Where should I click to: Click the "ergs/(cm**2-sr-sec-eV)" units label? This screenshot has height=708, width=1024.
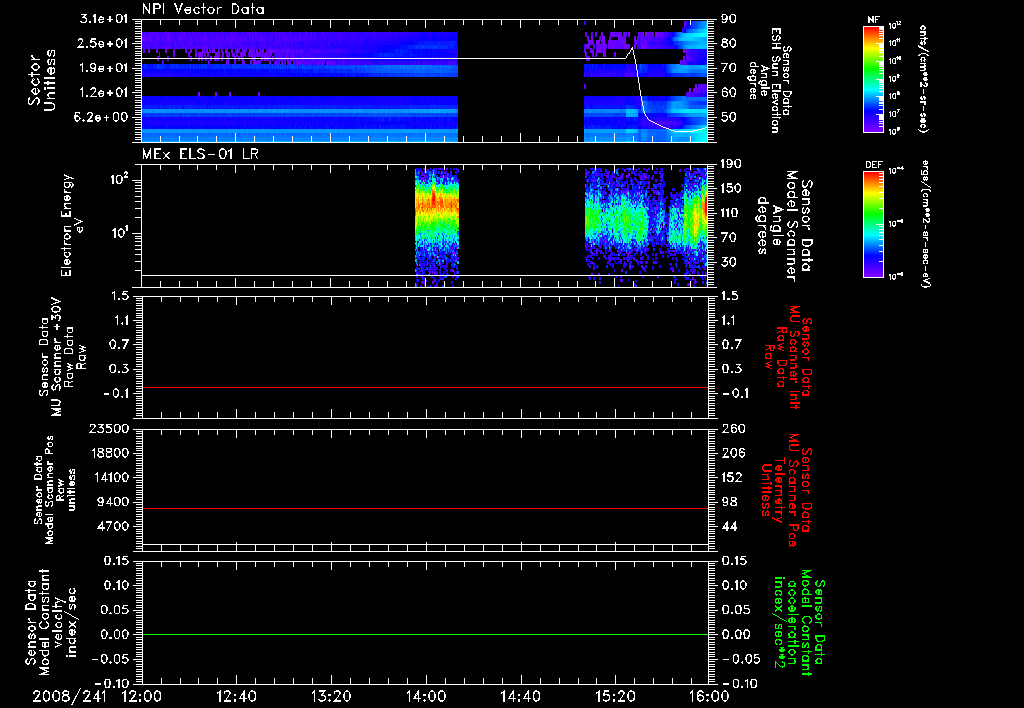coord(925,223)
